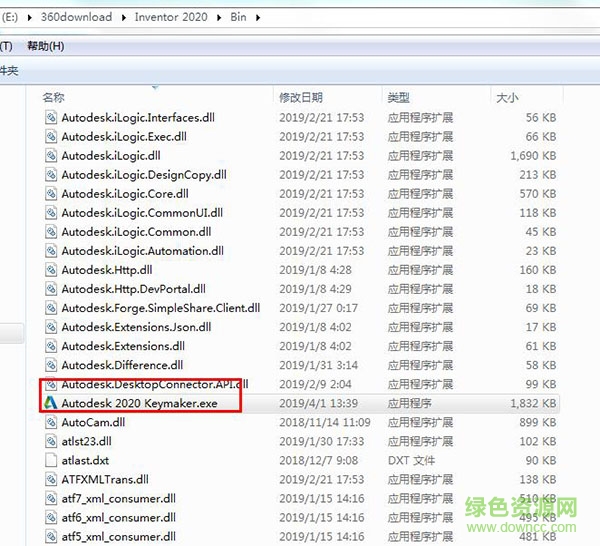Click the Autodesk.iLogic.CommonUI.dll file icon
The width and height of the screenshot is (600, 546).
(51, 213)
